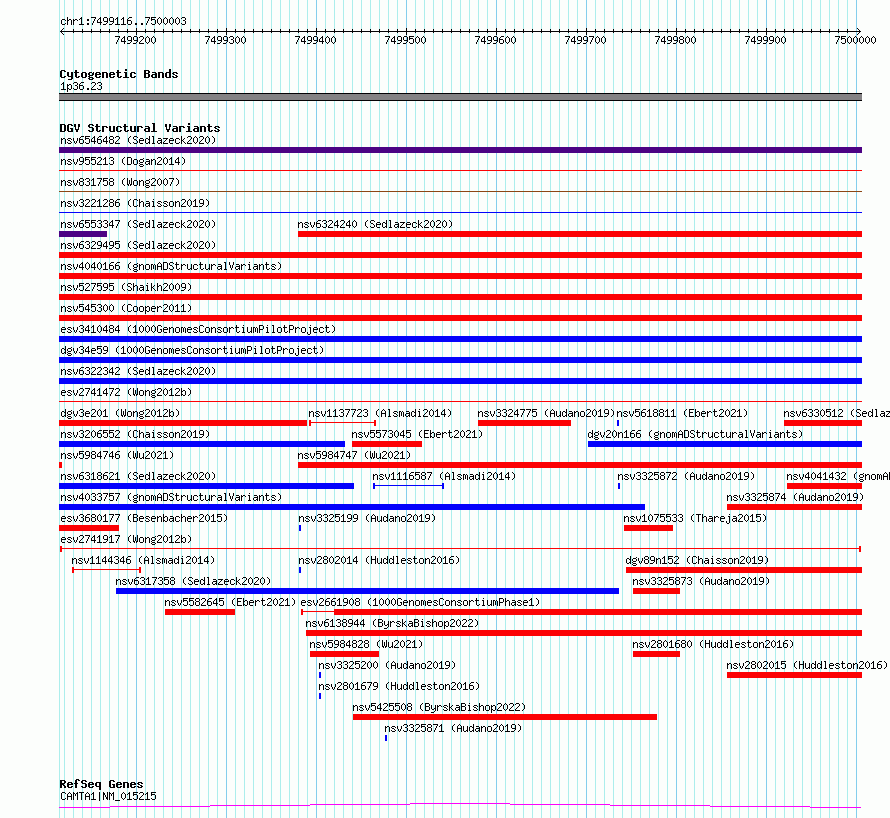Click nsv1137723 (Alsmadi2014) label
The width and height of the screenshot is (890, 818).
pyautogui.click(x=380, y=413)
